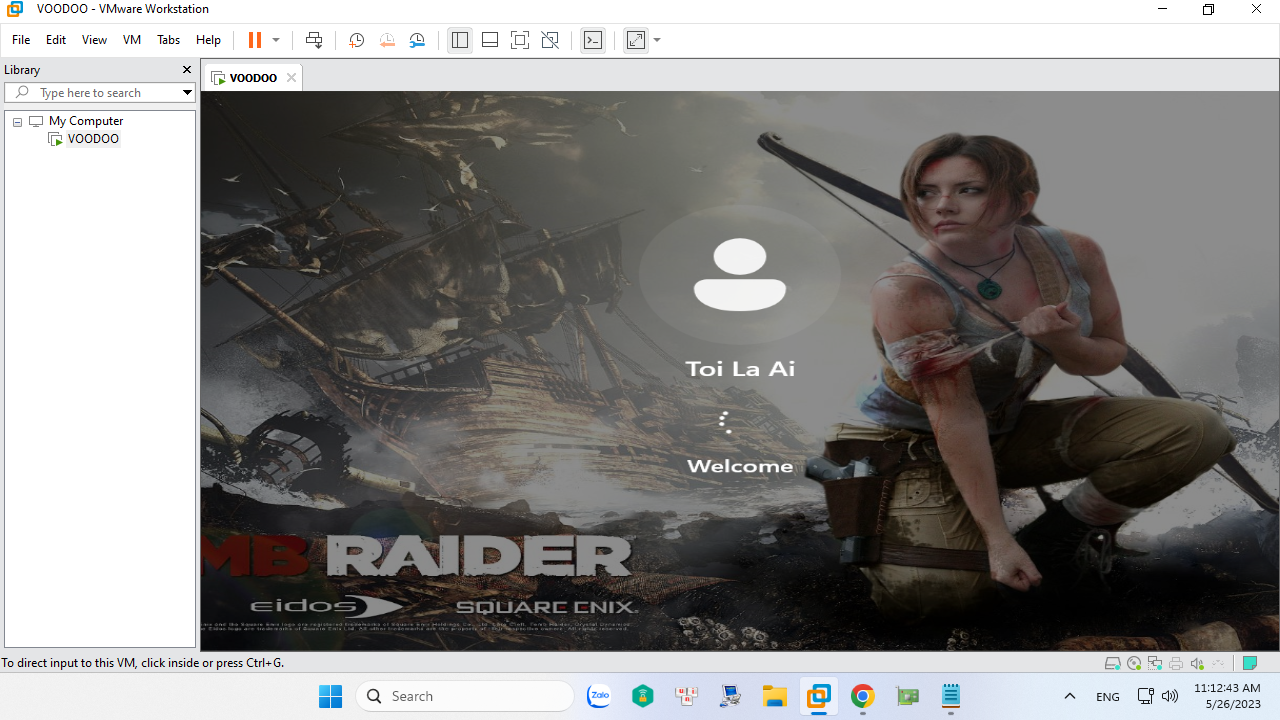Open File Explorer from the taskbar
Image resolution: width=1280 pixels, height=720 pixels.
[x=774, y=696]
